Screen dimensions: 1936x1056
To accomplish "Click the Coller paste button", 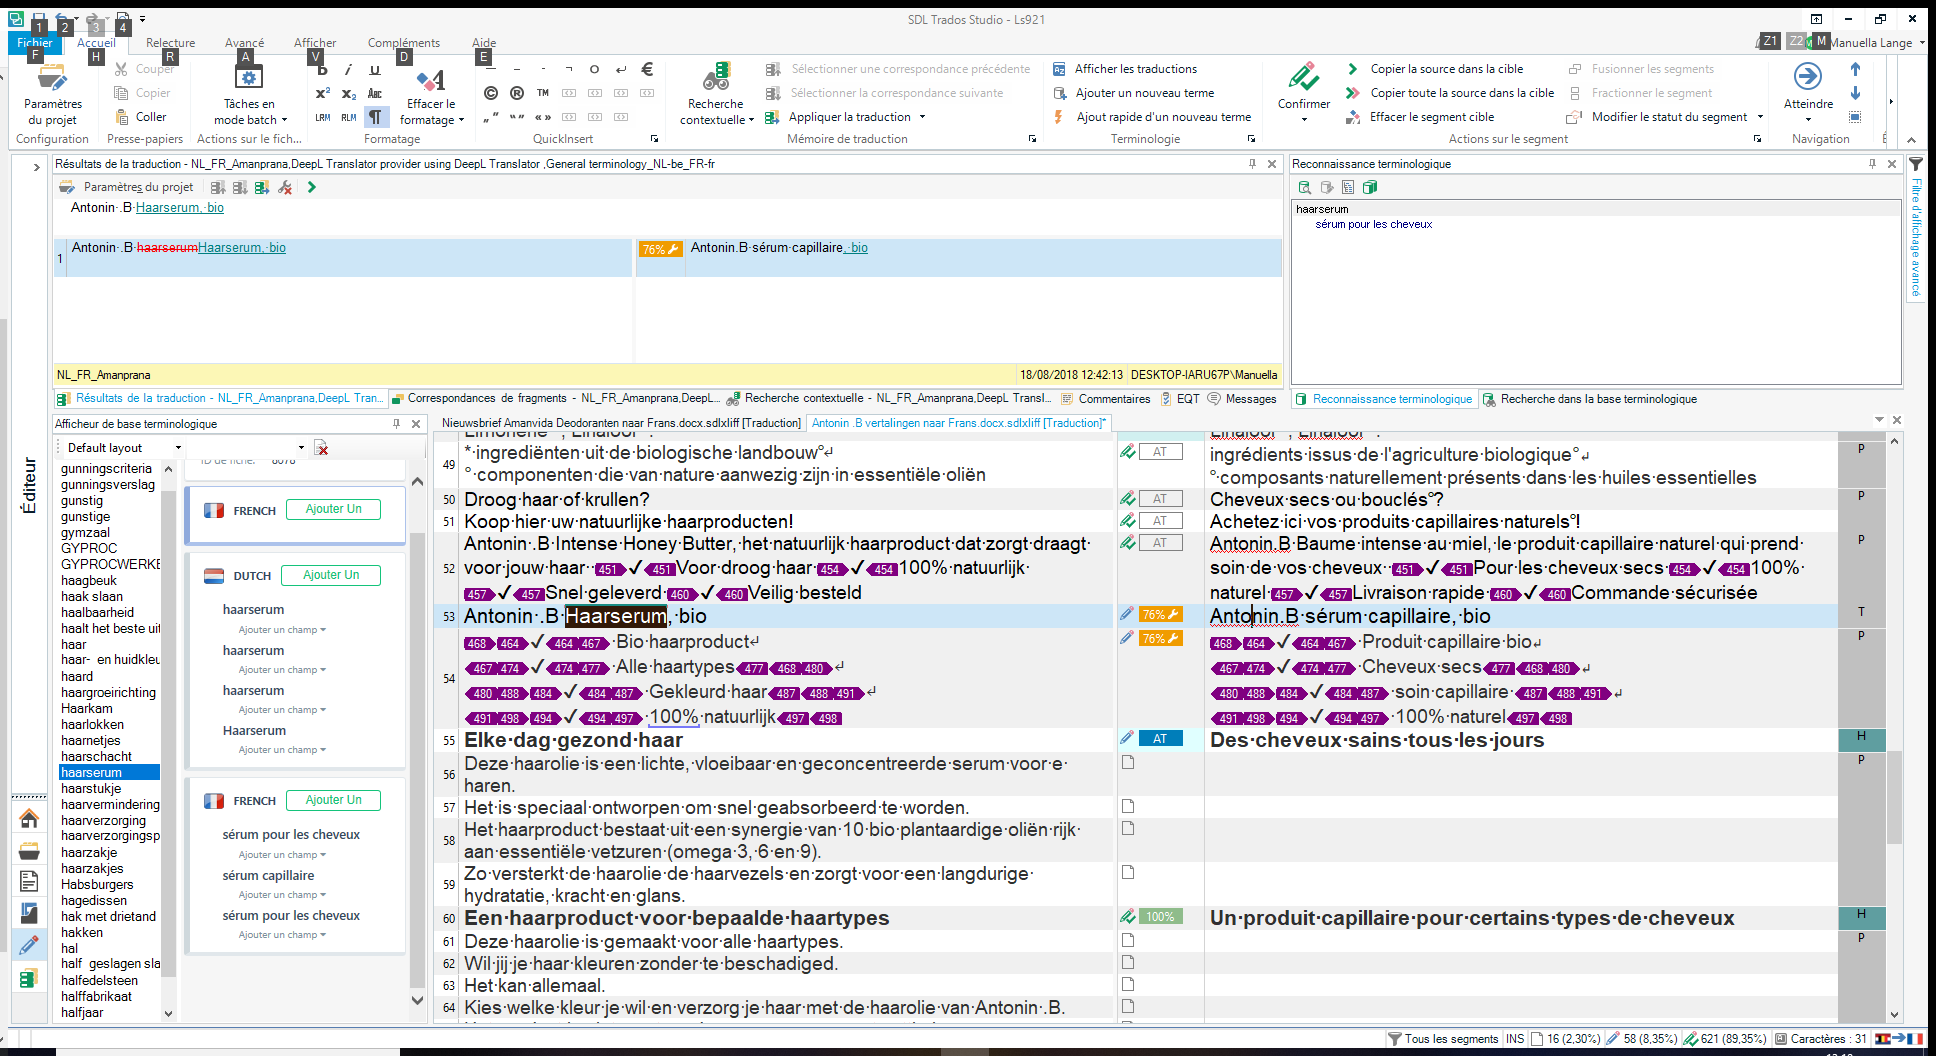I will [x=140, y=117].
